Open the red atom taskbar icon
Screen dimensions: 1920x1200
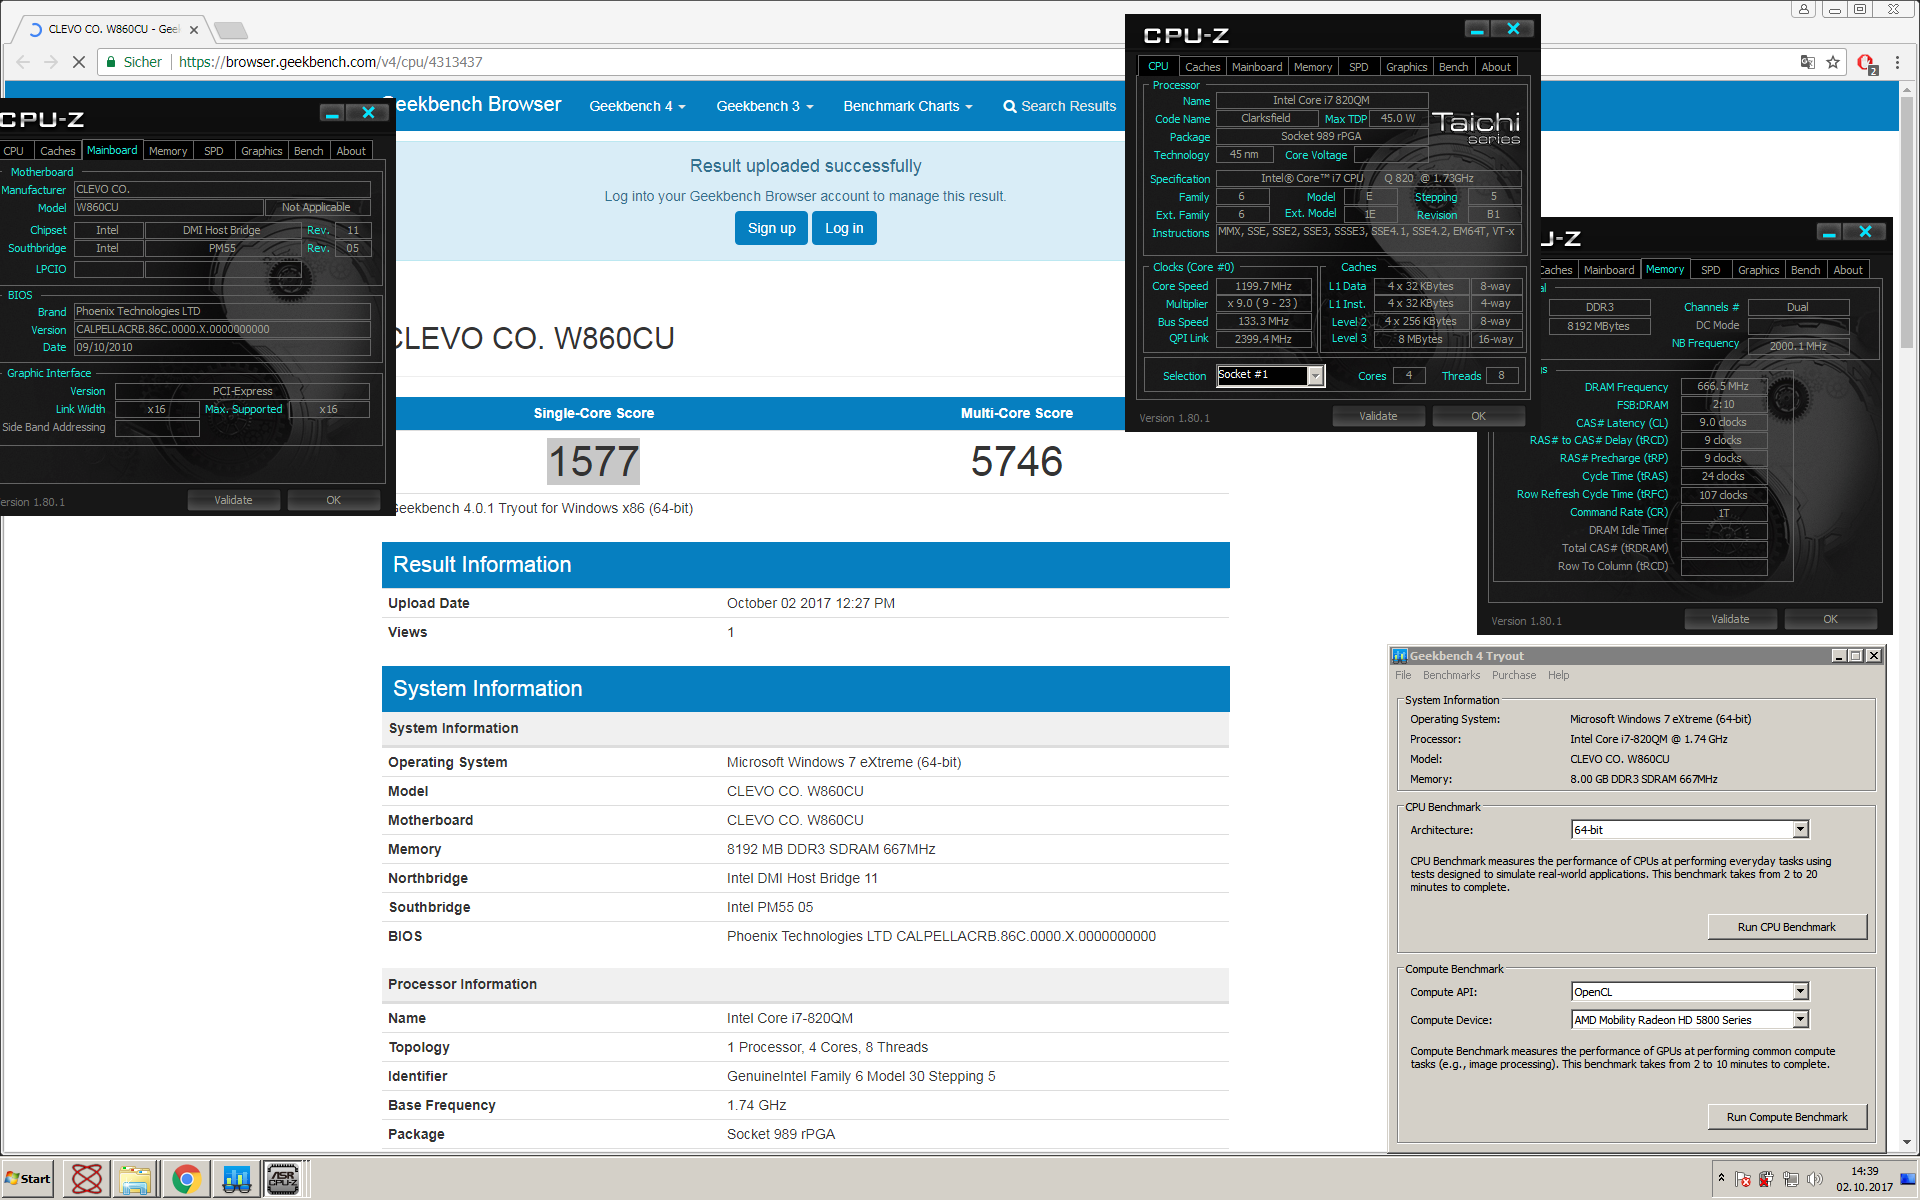pyautogui.click(x=86, y=1179)
